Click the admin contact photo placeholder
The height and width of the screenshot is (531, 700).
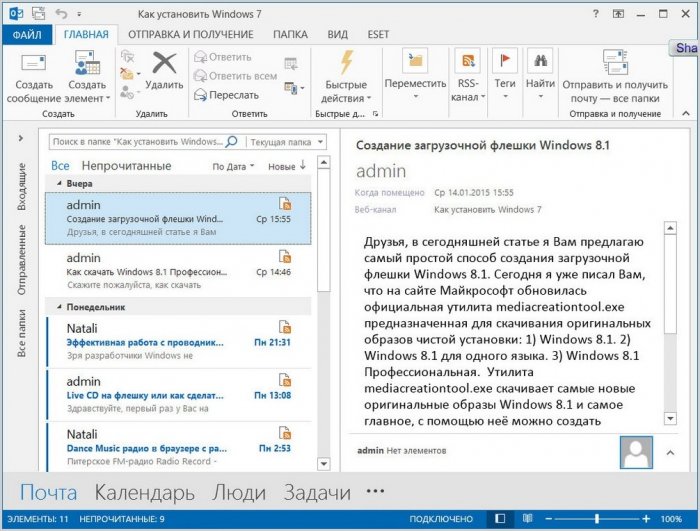pyautogui.click(x=636, y=452)
